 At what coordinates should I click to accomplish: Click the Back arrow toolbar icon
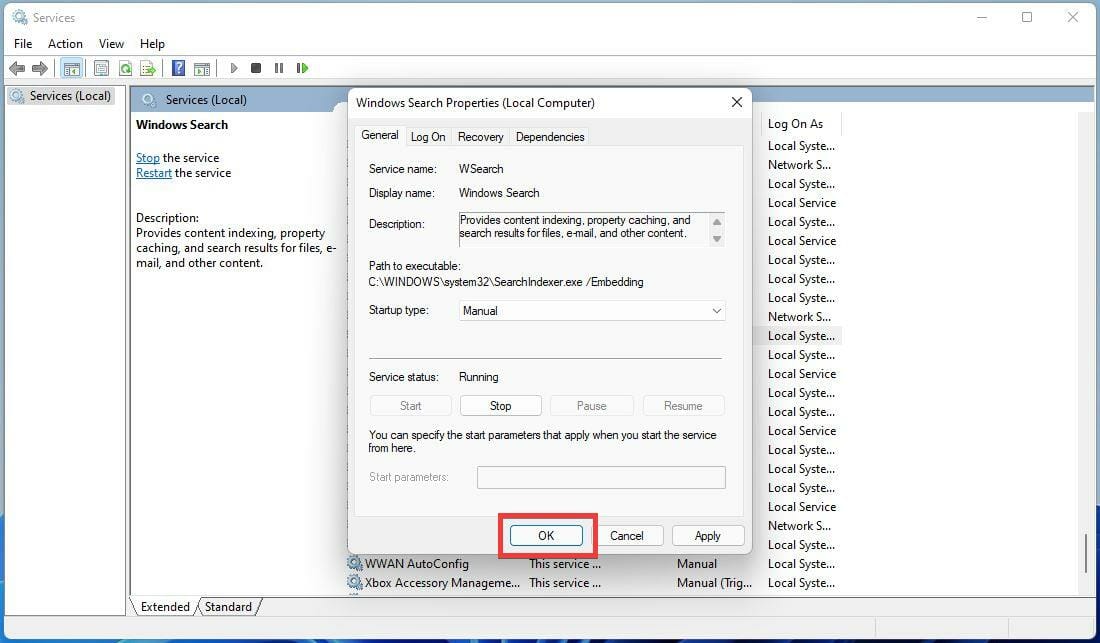[x=17, y=68]
